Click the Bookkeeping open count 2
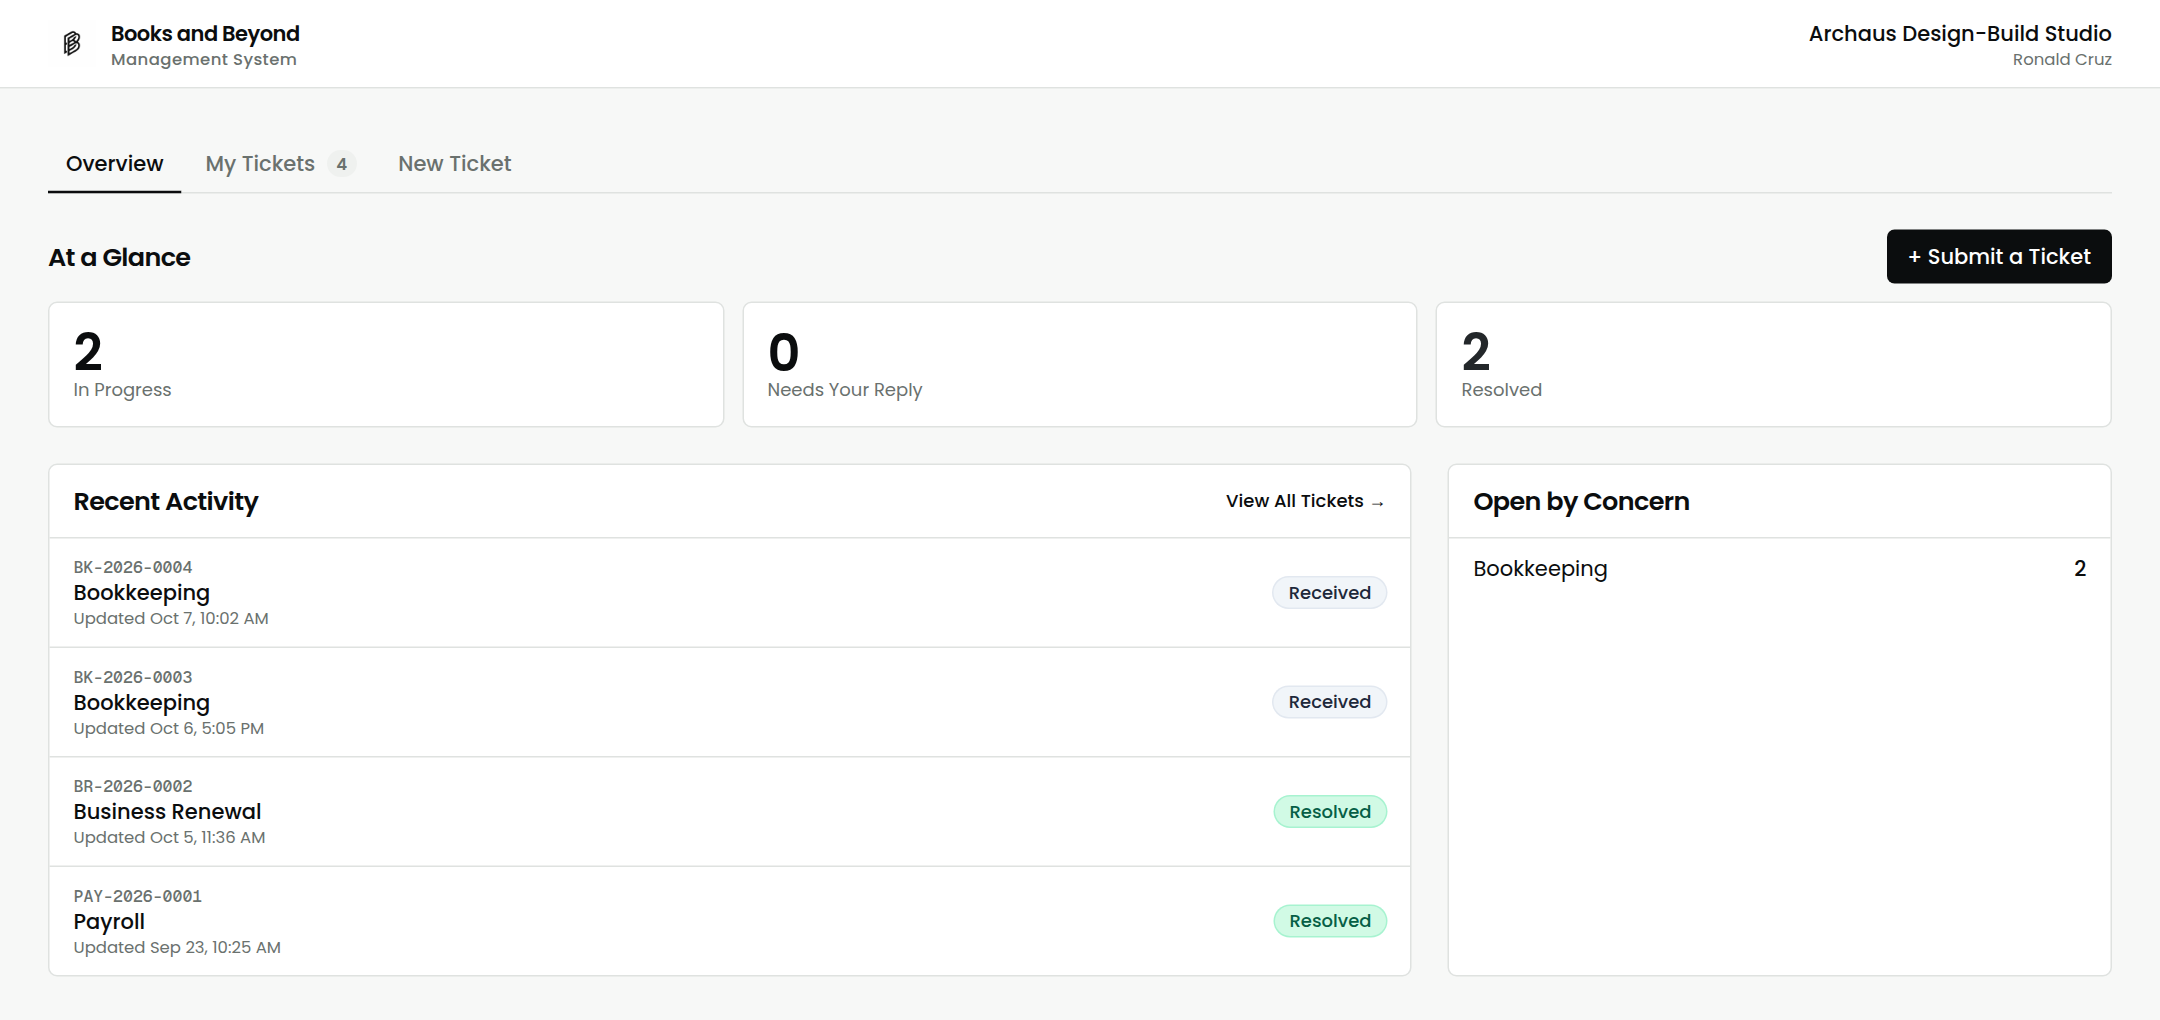 2080,569
